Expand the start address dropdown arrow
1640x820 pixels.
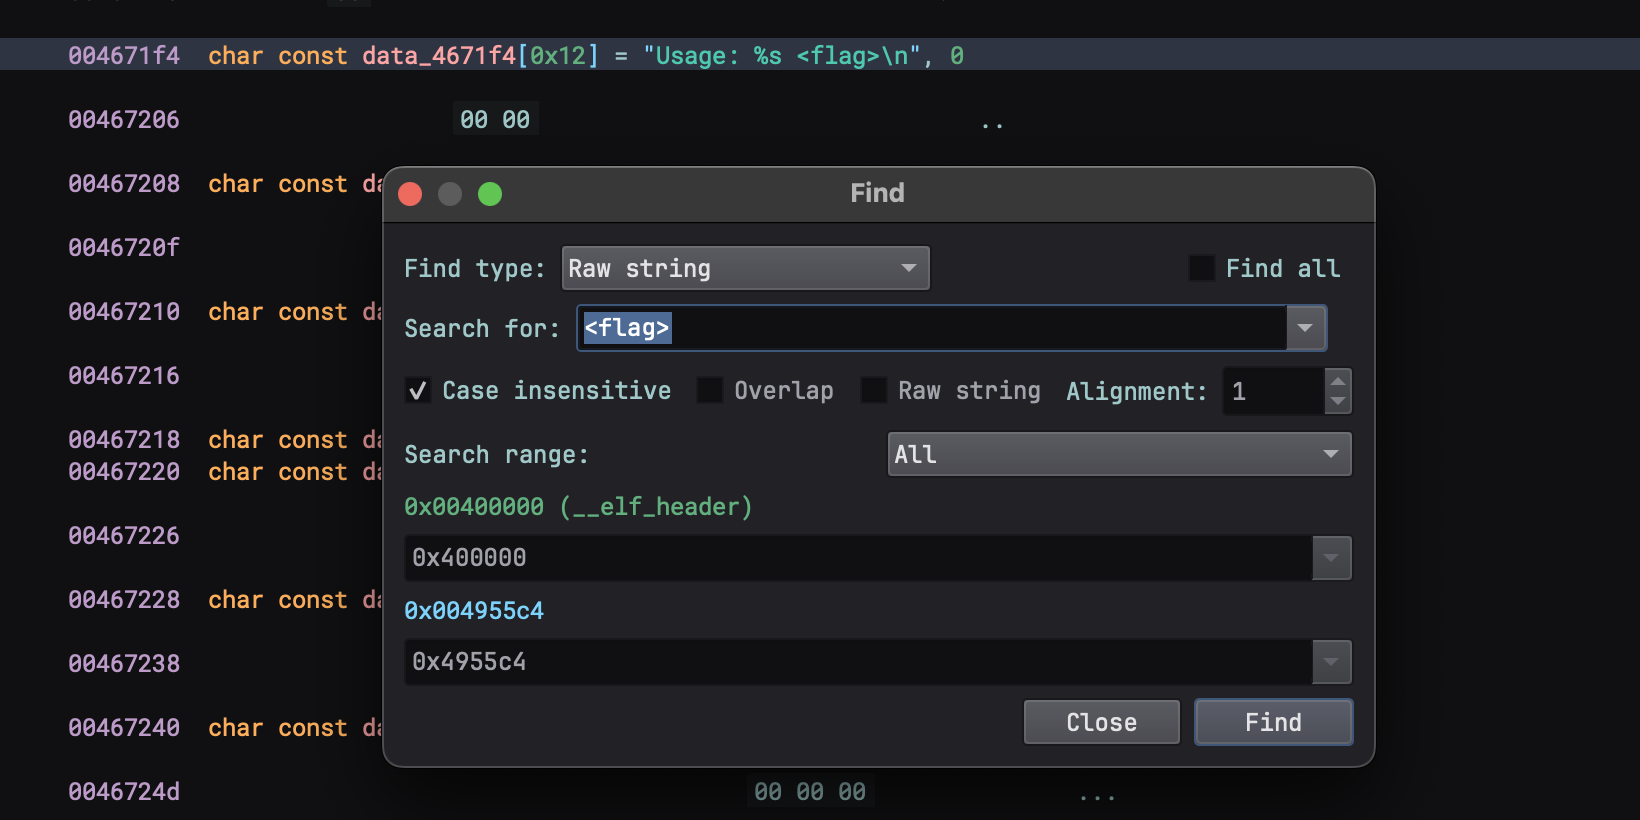tap(1332, 558)
